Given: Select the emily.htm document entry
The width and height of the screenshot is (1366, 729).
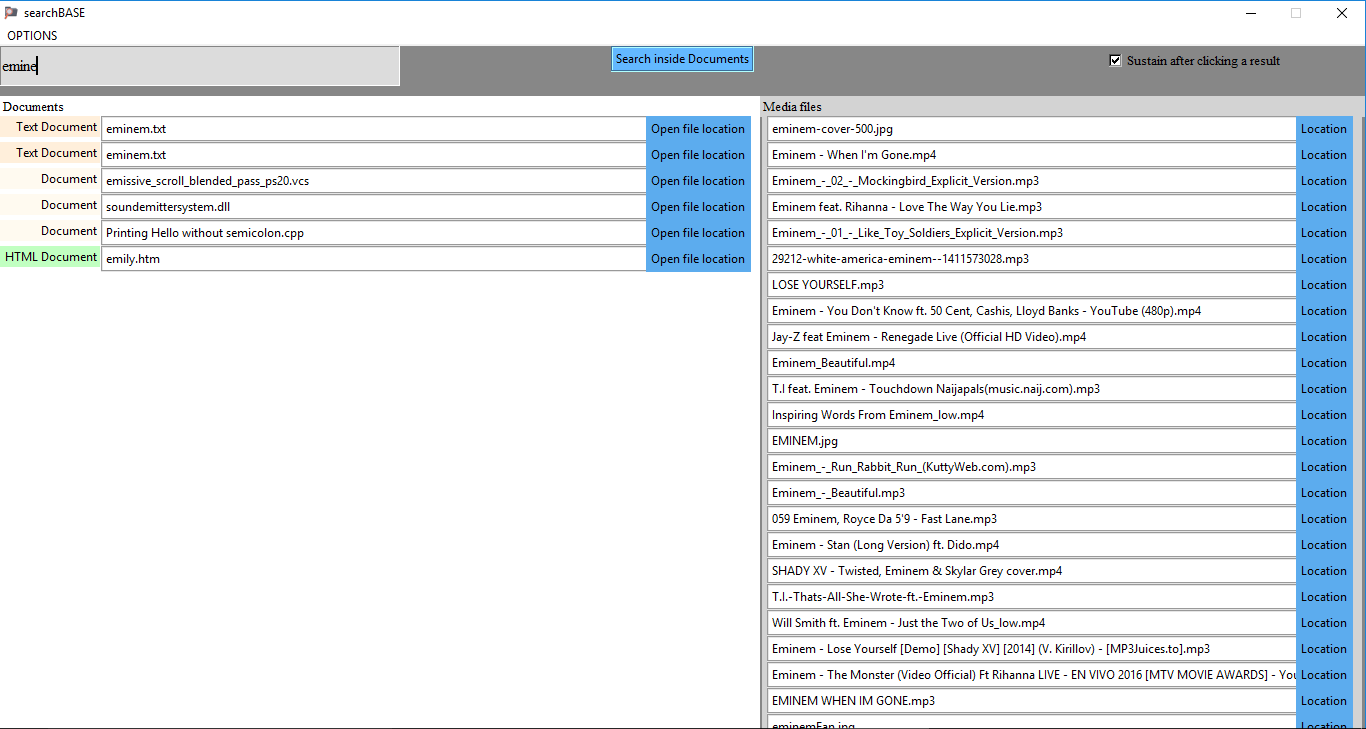Looking at the screenshot, I should click(x=374, y=259).
